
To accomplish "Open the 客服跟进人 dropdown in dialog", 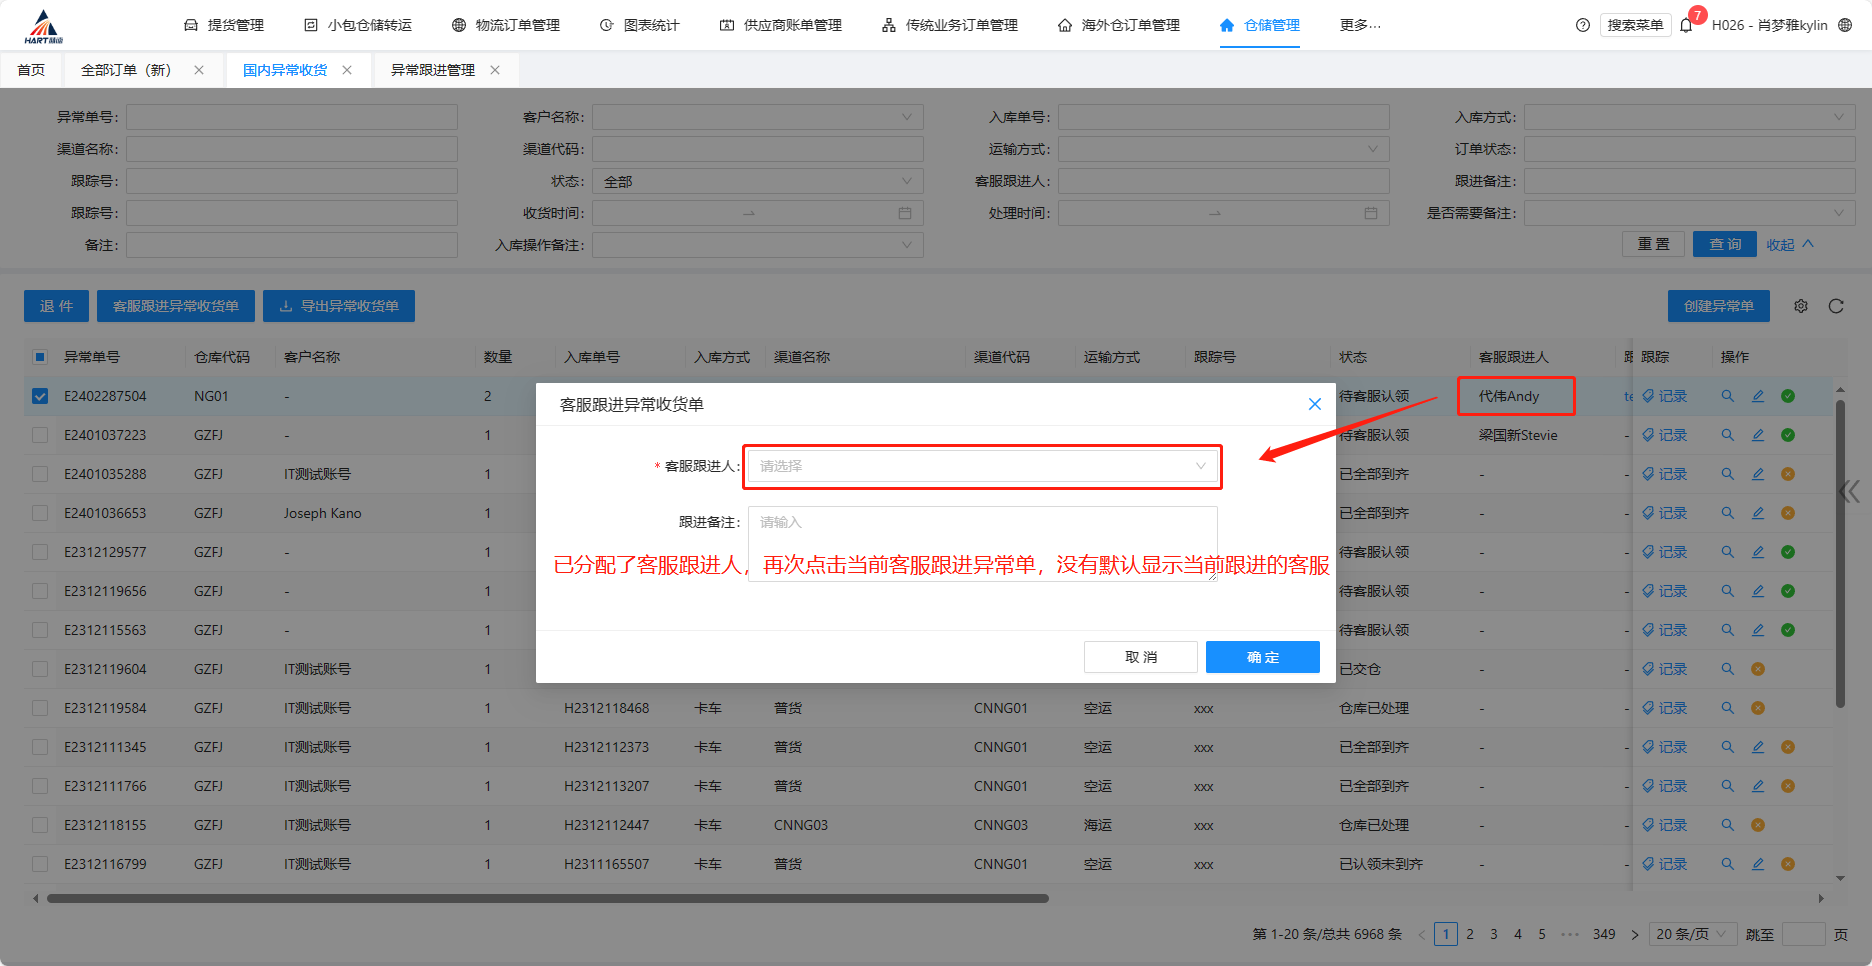I will point(982,466).
